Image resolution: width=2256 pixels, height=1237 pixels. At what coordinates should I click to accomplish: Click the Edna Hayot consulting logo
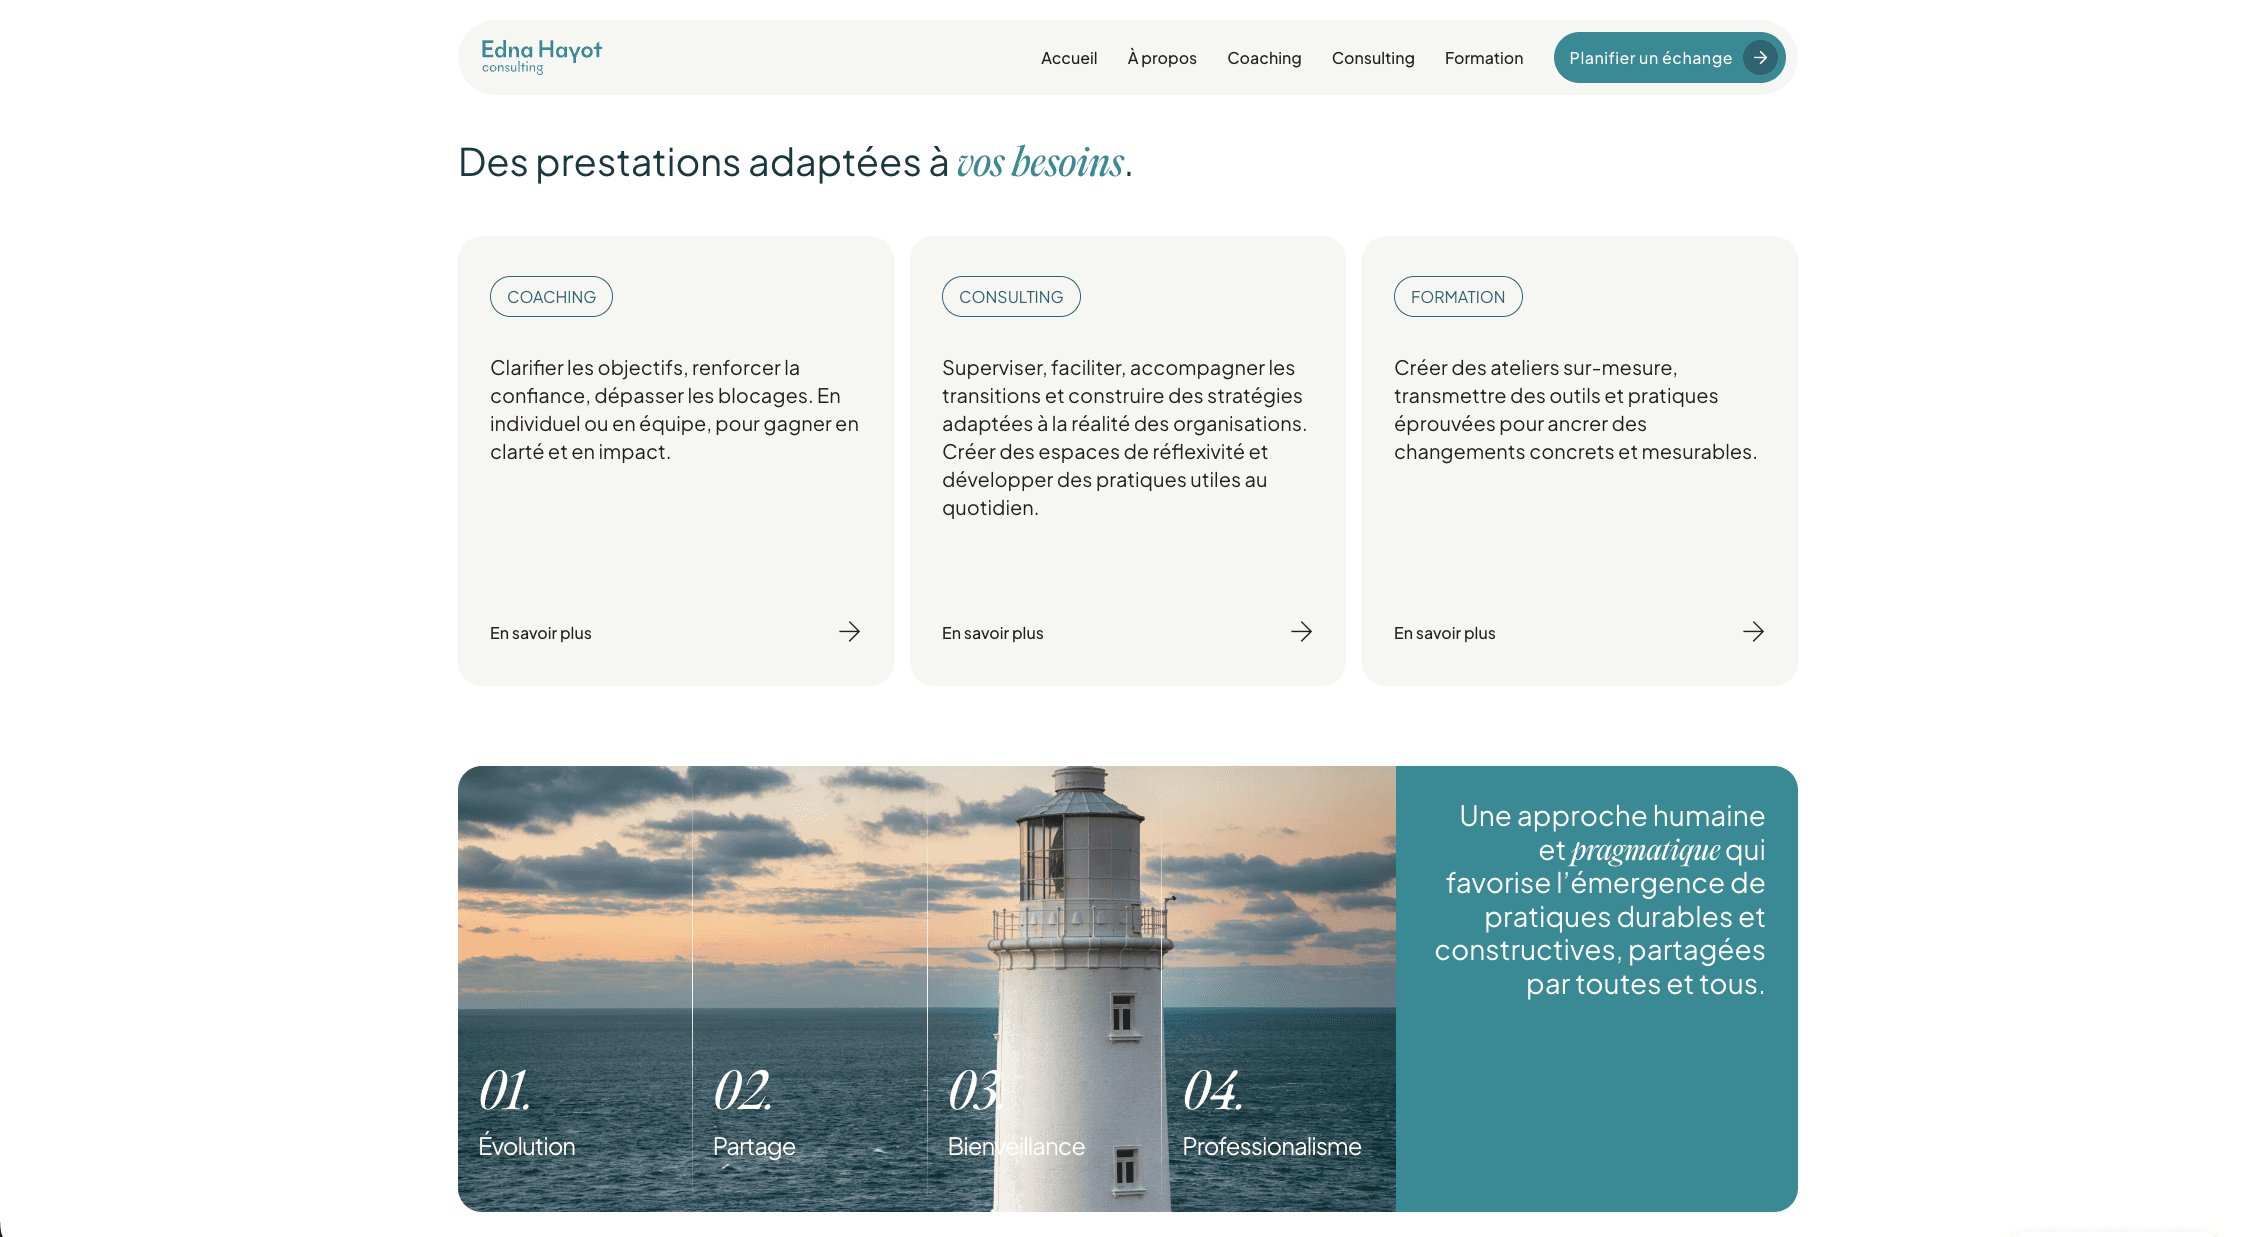pos(541,56)
